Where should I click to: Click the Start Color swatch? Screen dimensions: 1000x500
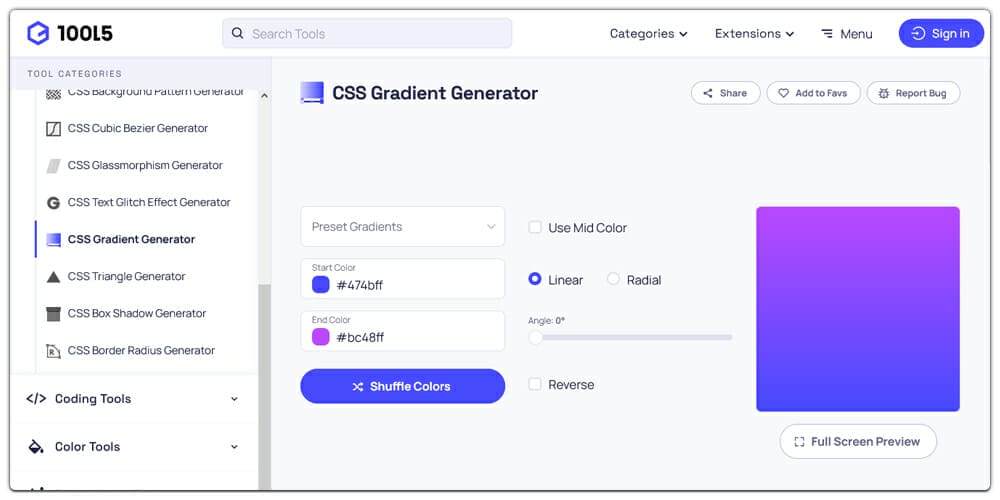tap(320, 284)
